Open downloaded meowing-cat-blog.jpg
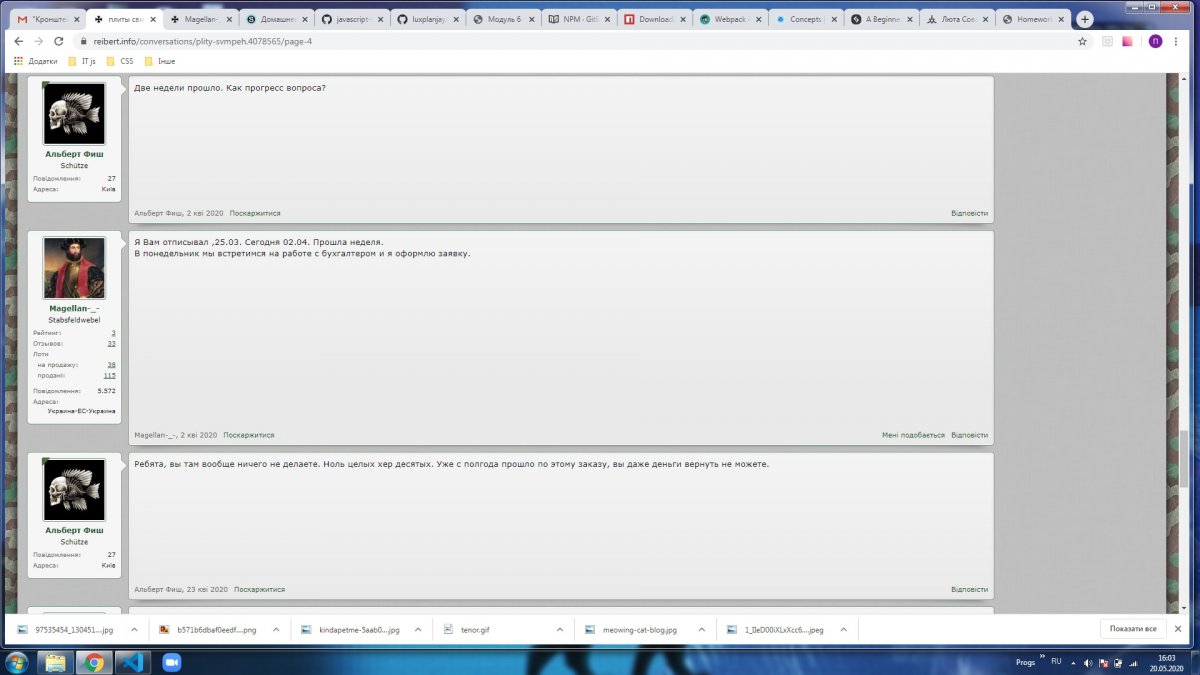Screen dimensions: 1200x675 pyautogui.click(x=635, y=630)
